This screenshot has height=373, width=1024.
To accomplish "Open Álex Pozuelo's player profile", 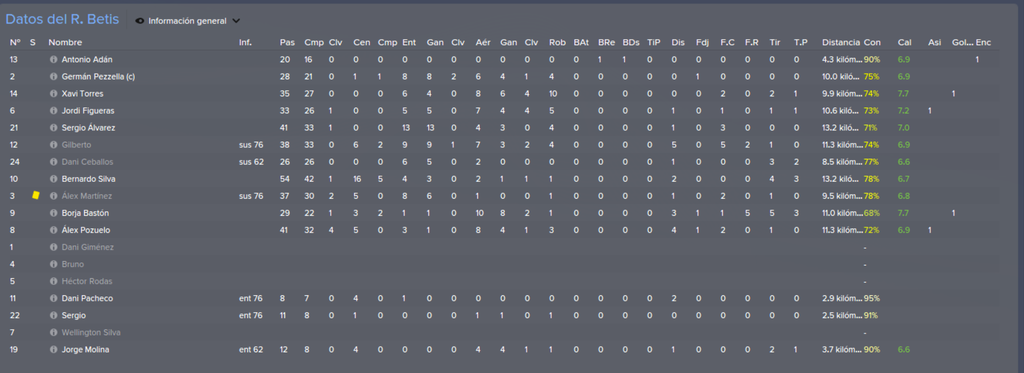I will [x=84, y=229].
